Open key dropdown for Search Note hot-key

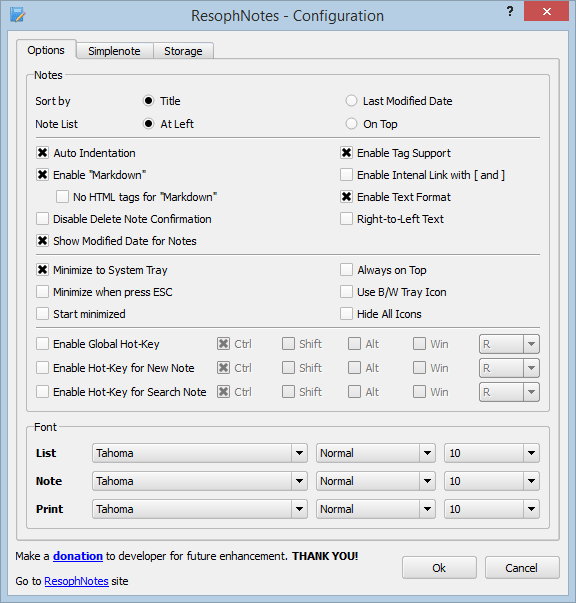[509, 392]
